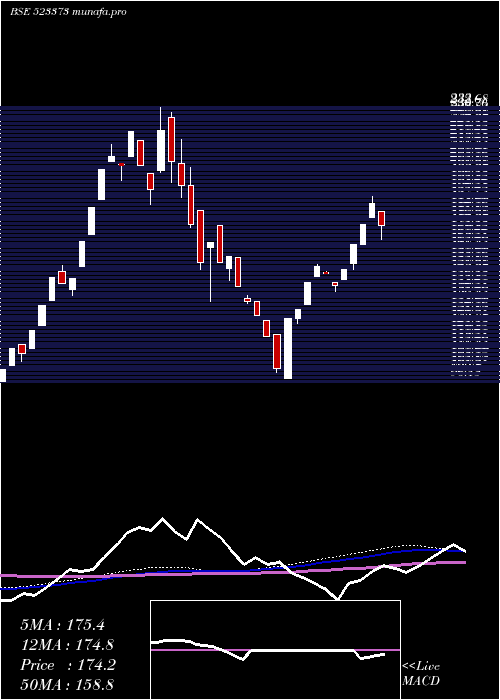Select the '5MA : 175.4' value text
500x700 pixels.
[62, 625]
